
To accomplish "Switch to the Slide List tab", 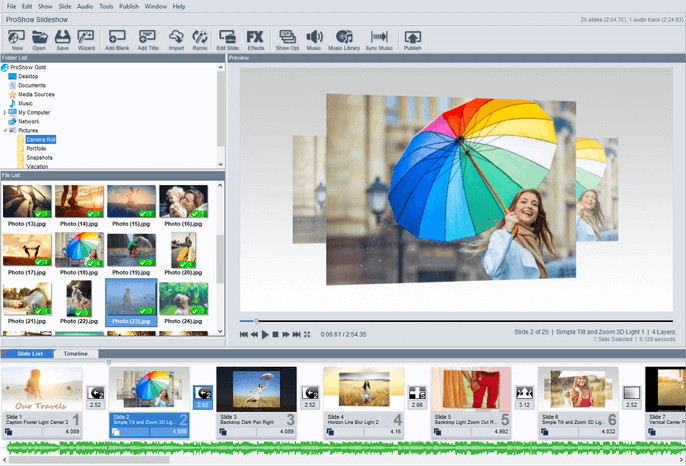I will (x=30, y=354).
